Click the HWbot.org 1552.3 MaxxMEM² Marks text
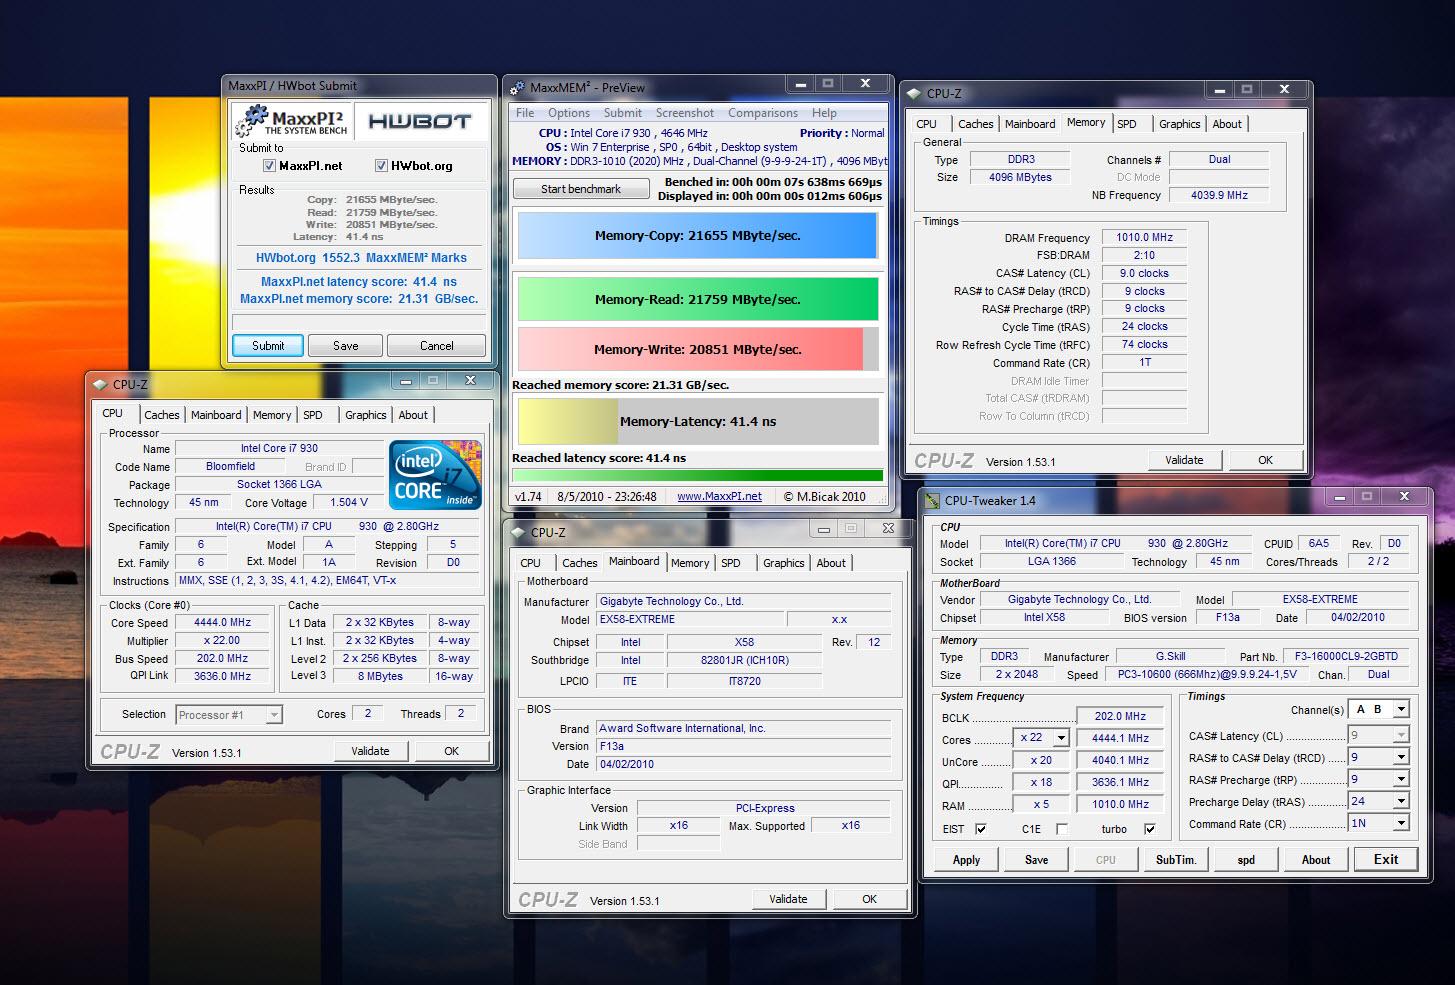Viewport: 1455px width, 985px height. tap(361, 258)
